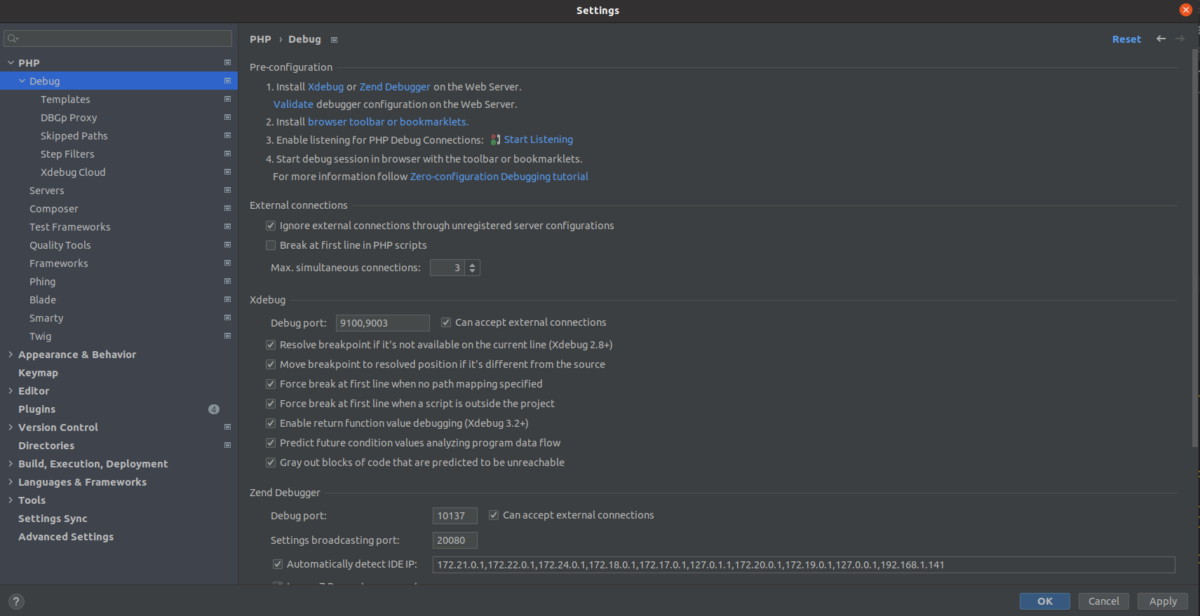Click the project-level icon beside DBGp Proxy
The height and width of the screenshot is (616, 1200).
pos(227,117)
